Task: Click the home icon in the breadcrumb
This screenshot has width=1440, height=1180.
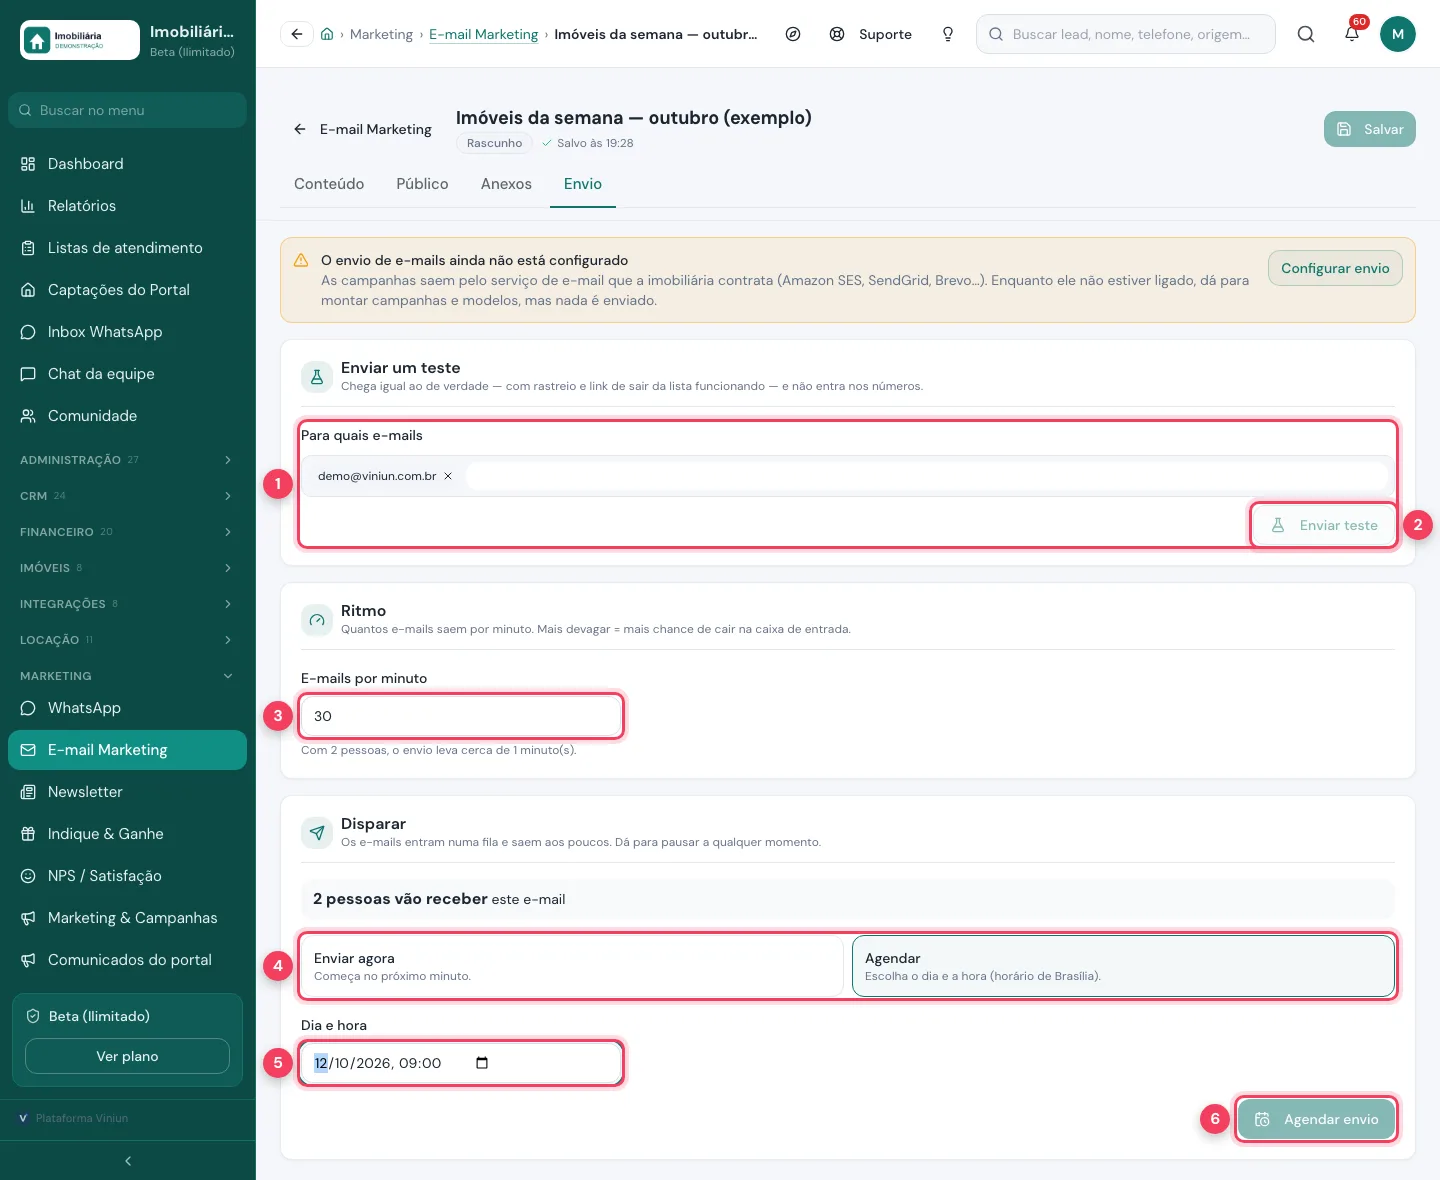Action: (x=327, y=34)
